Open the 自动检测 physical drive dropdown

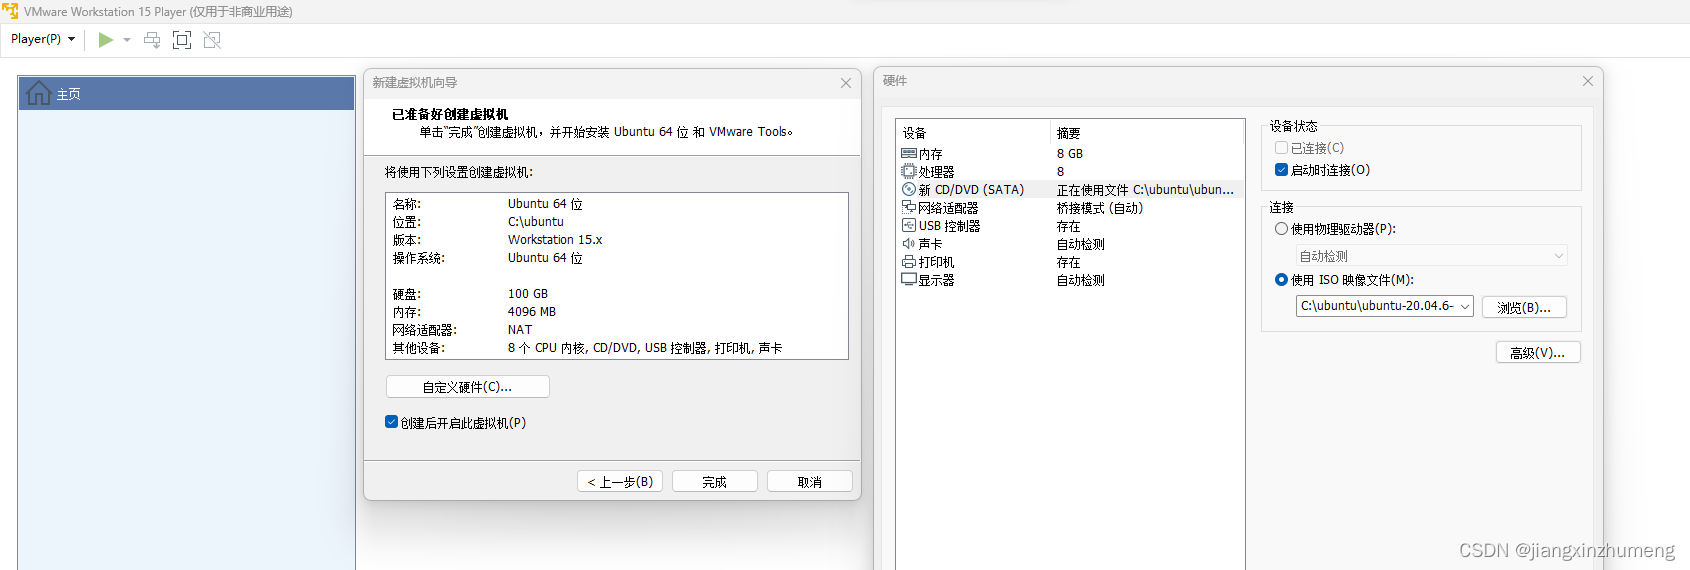pos(1431,256)
